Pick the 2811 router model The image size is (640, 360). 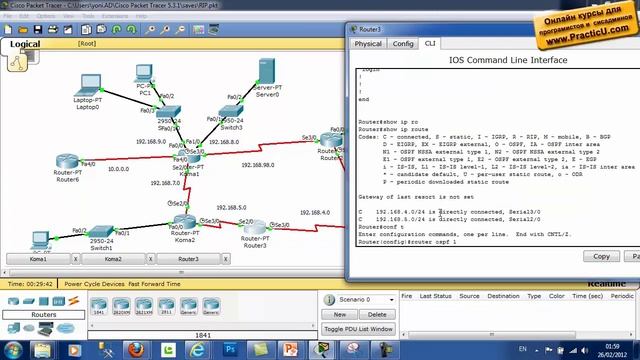click(x=166, y=306)
